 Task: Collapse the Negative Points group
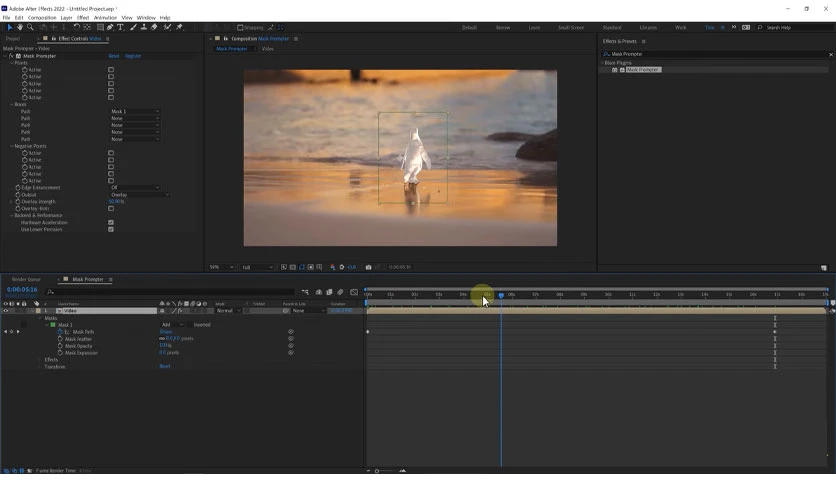[12, 146]
